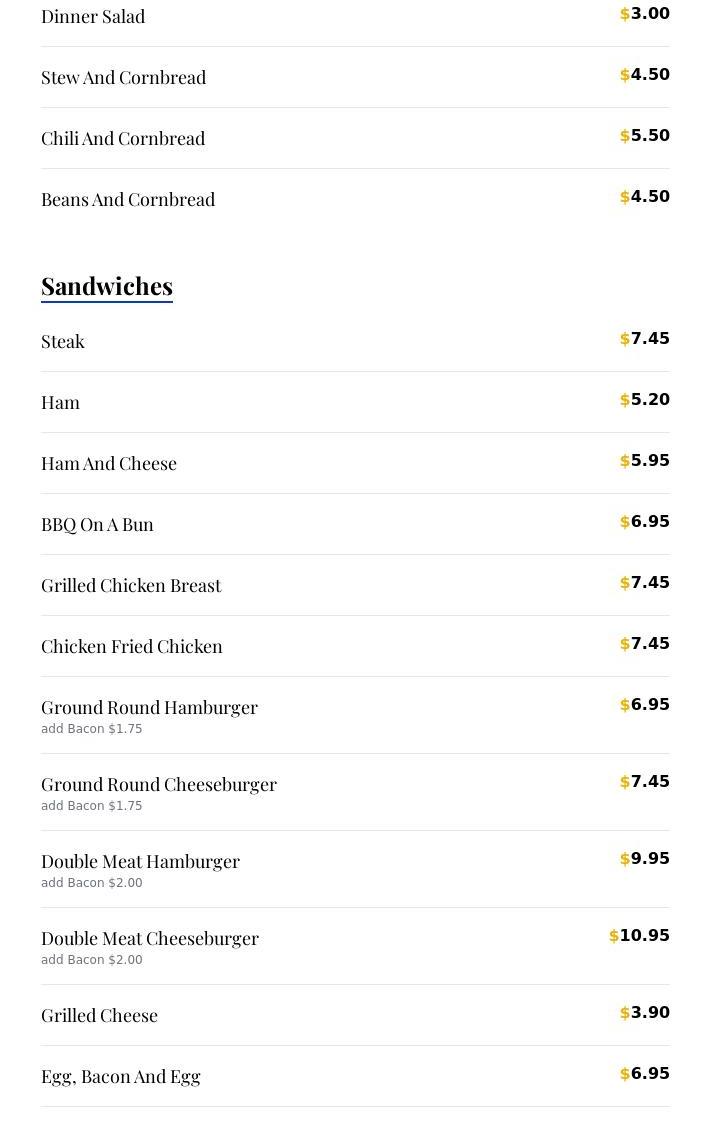Select Double Meat Hamburger item
Viewport: 710px width, 1126px height.
pyautogui.click(x=140, y=862)
